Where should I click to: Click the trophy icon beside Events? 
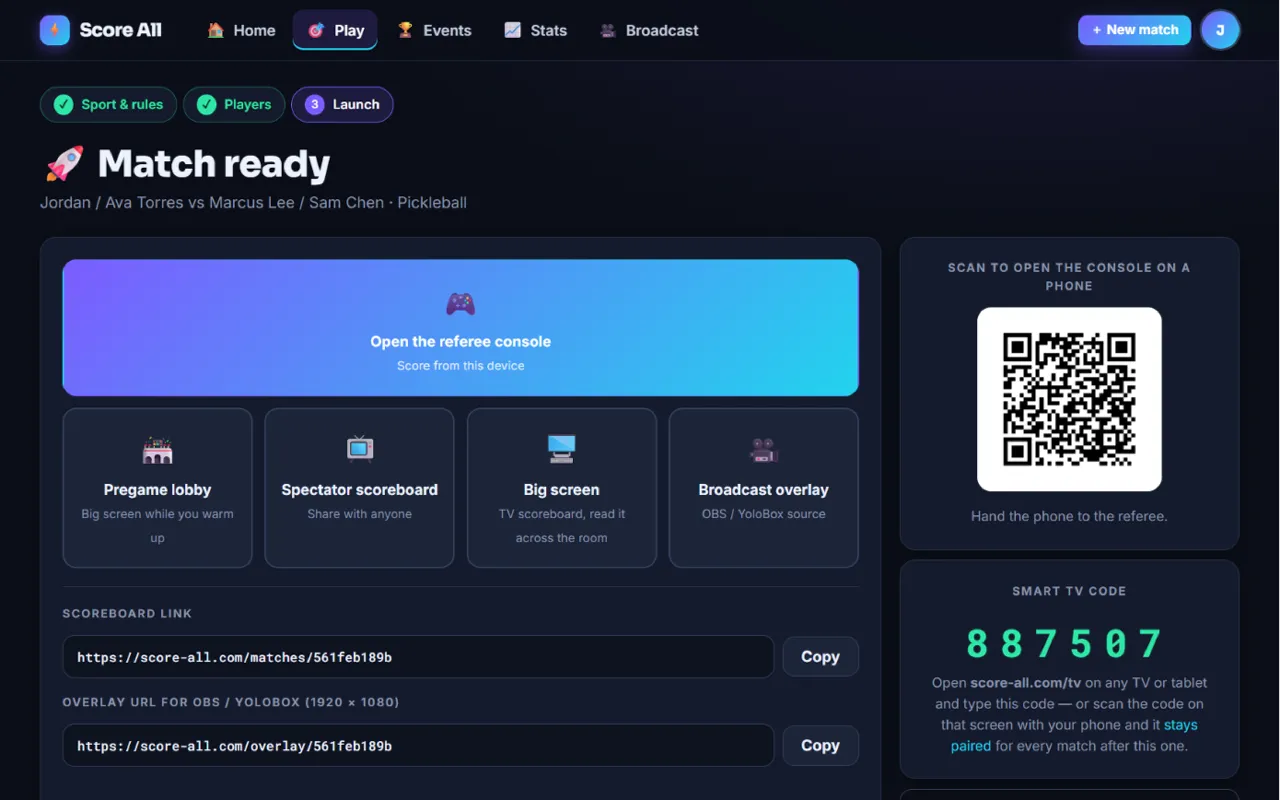tap(405, 30)
